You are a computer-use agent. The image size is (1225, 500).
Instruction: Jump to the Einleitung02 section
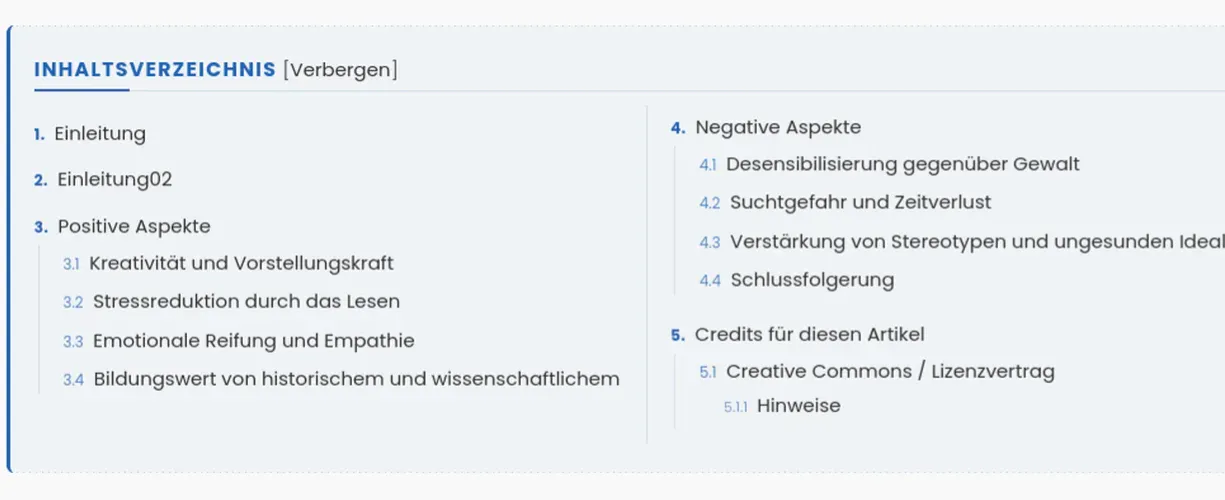pos(115,180)
